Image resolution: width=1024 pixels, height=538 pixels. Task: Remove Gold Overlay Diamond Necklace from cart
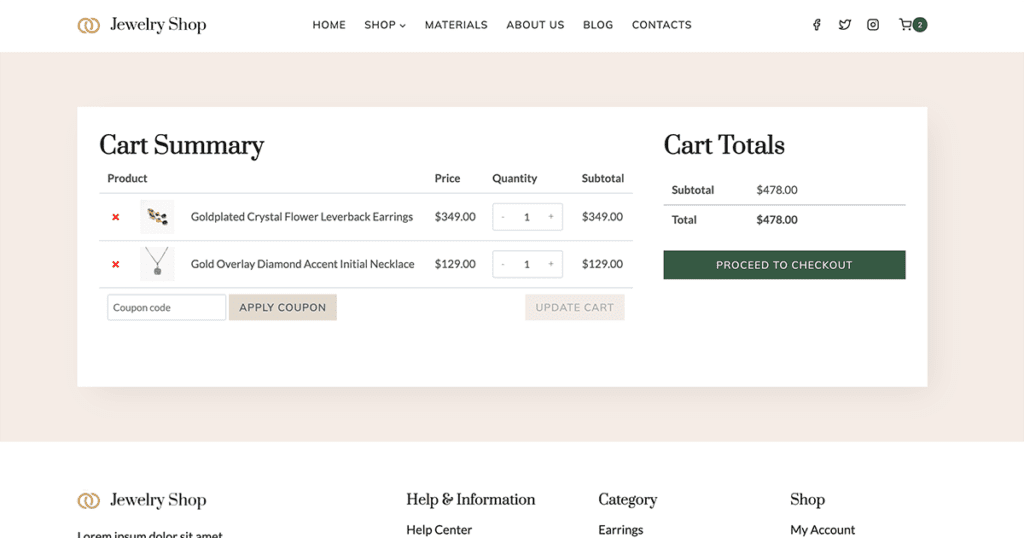click(x=116, y=264)
